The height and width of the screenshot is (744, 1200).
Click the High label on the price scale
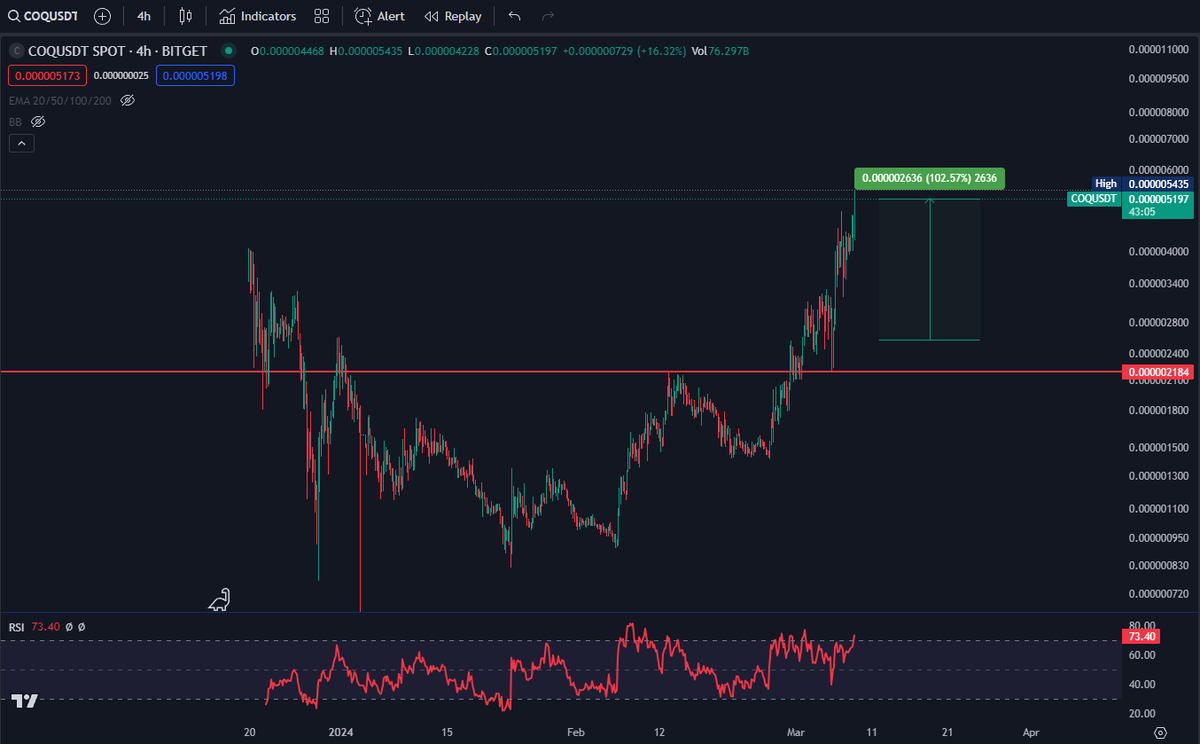coord(1105,184)
